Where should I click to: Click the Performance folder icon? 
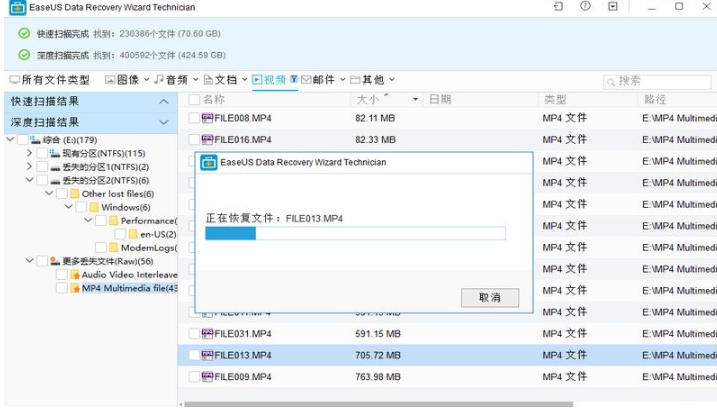click(113, 220)
